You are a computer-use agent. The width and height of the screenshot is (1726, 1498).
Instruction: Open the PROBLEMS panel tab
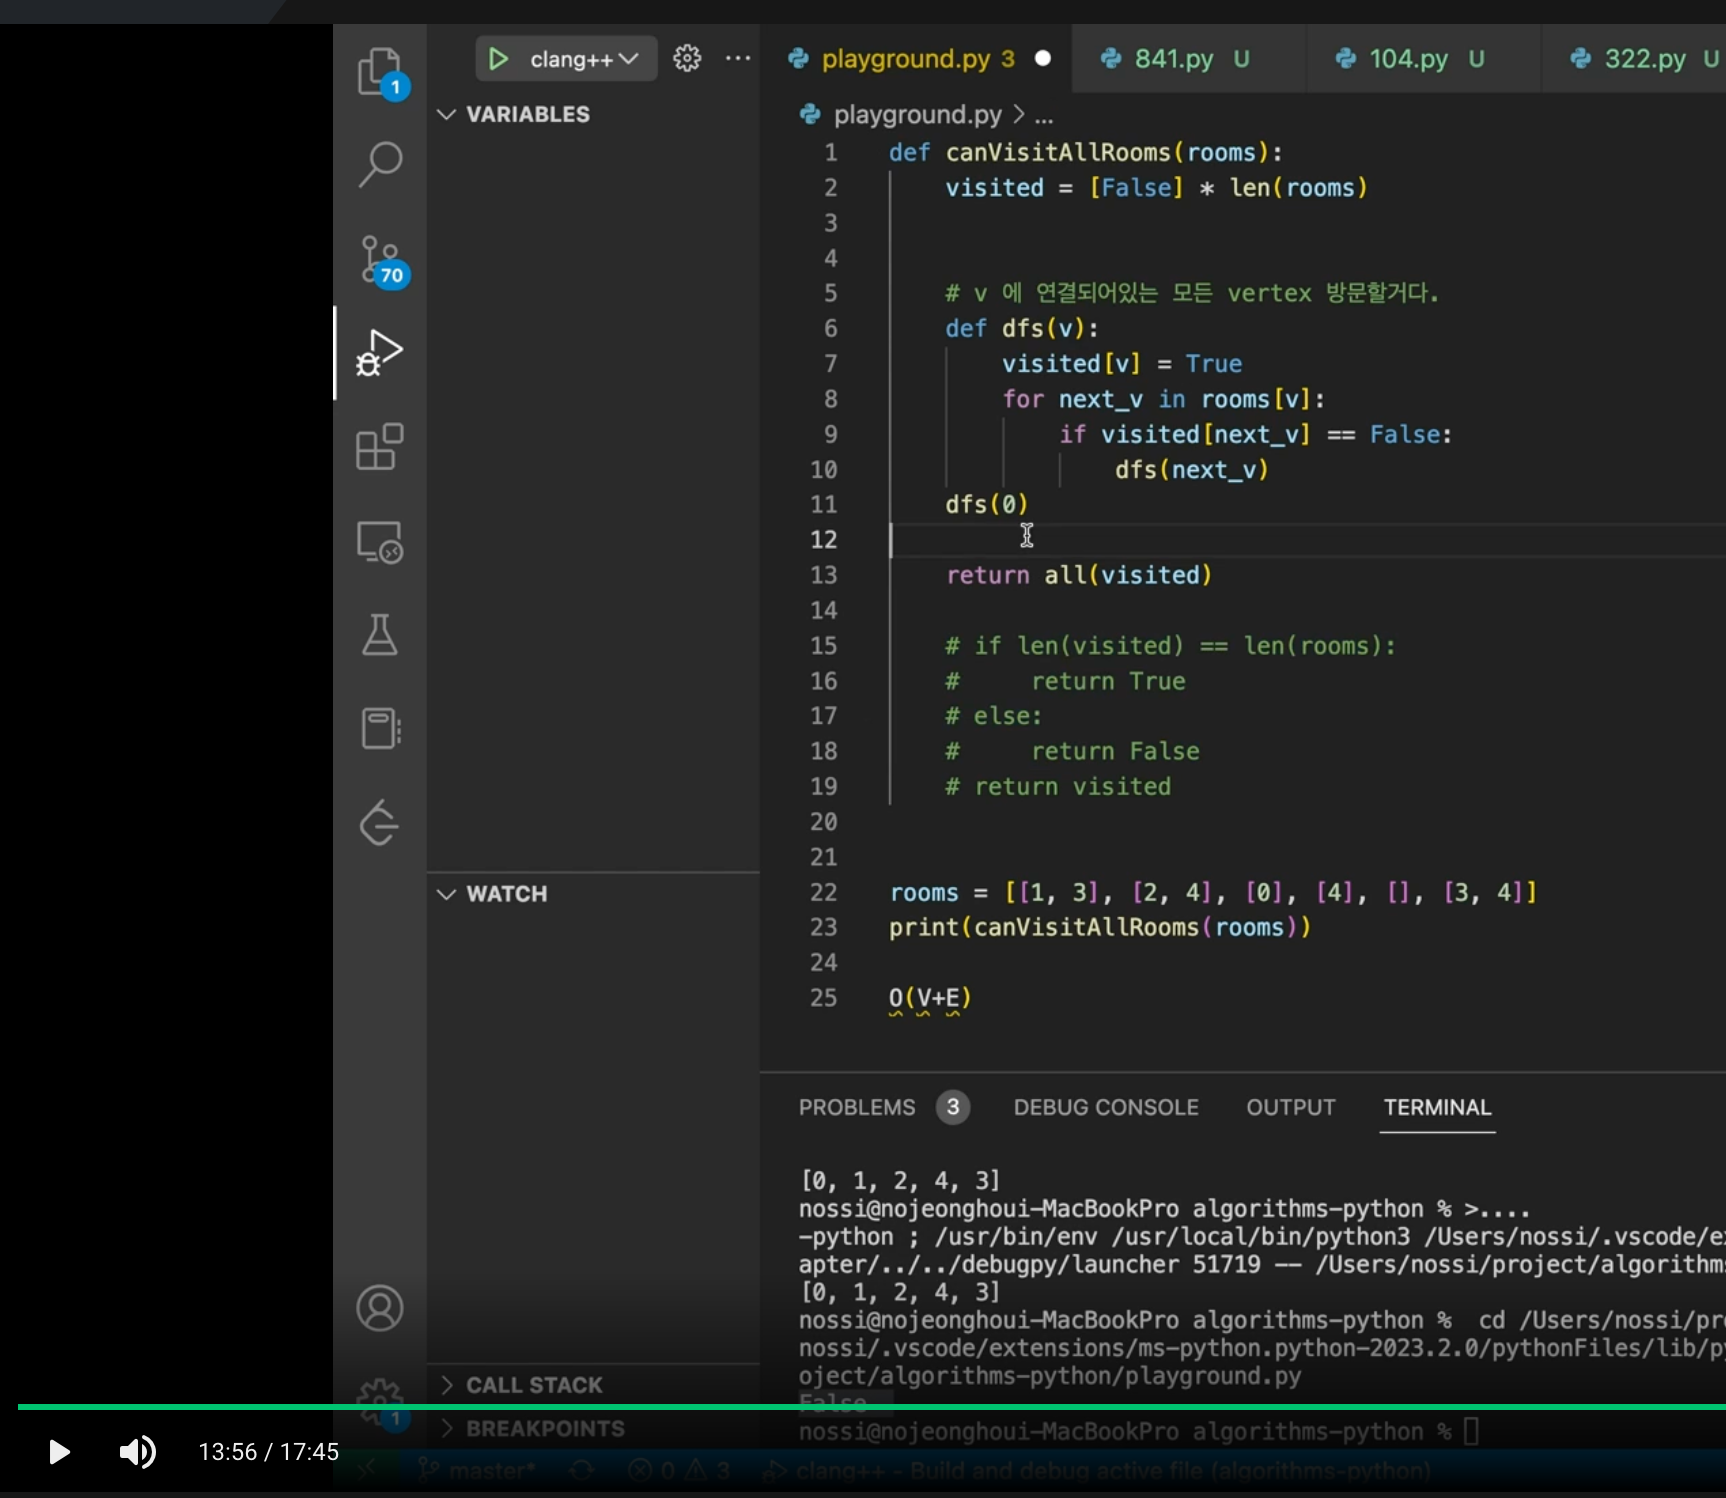click(x=857, y=1108)
